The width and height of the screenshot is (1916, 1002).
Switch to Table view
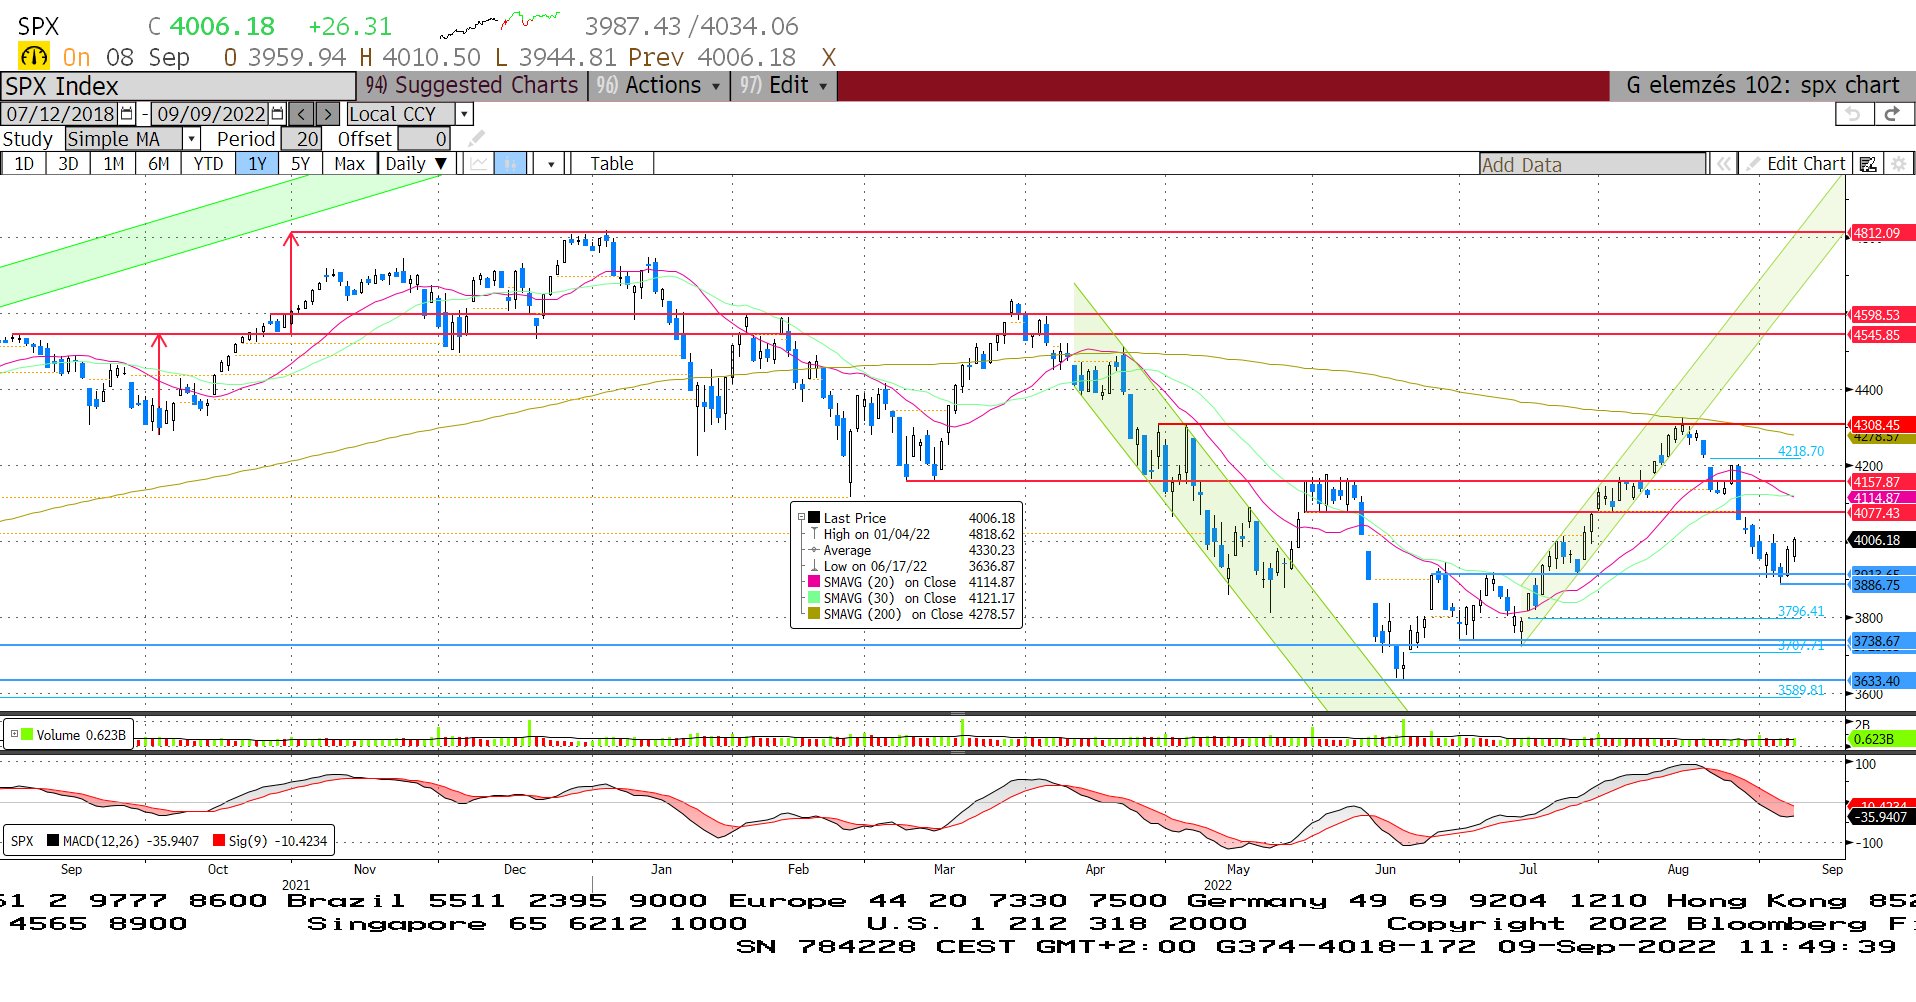click(611, 164)
